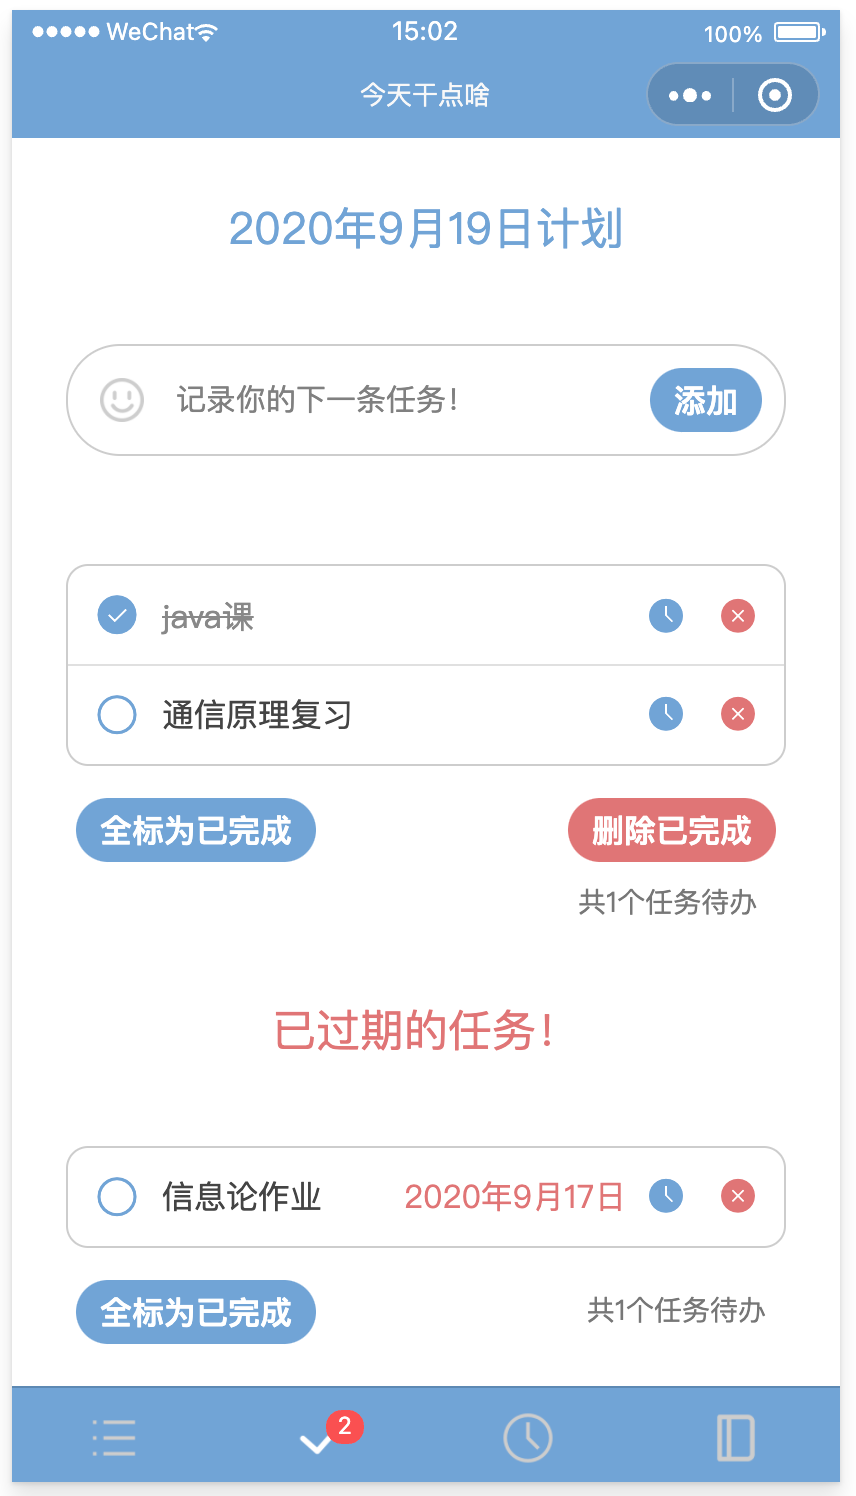Delete the overdue 信息论作业 task

[x=738, y=1196]
